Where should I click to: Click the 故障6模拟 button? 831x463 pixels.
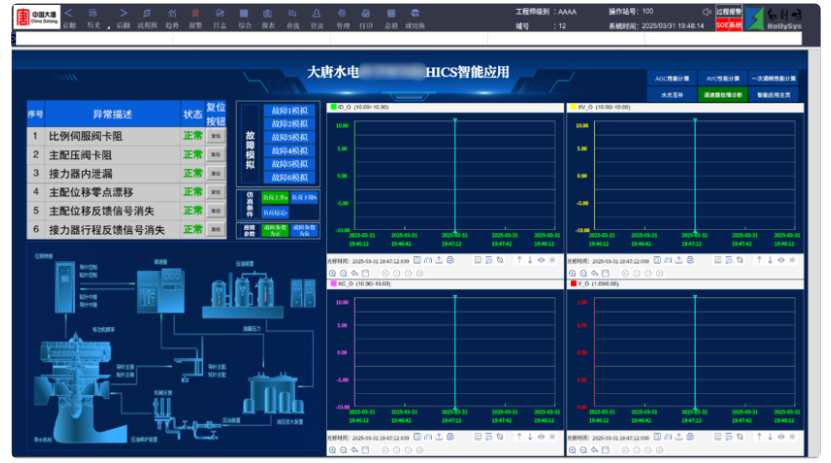tap(289, 177)
